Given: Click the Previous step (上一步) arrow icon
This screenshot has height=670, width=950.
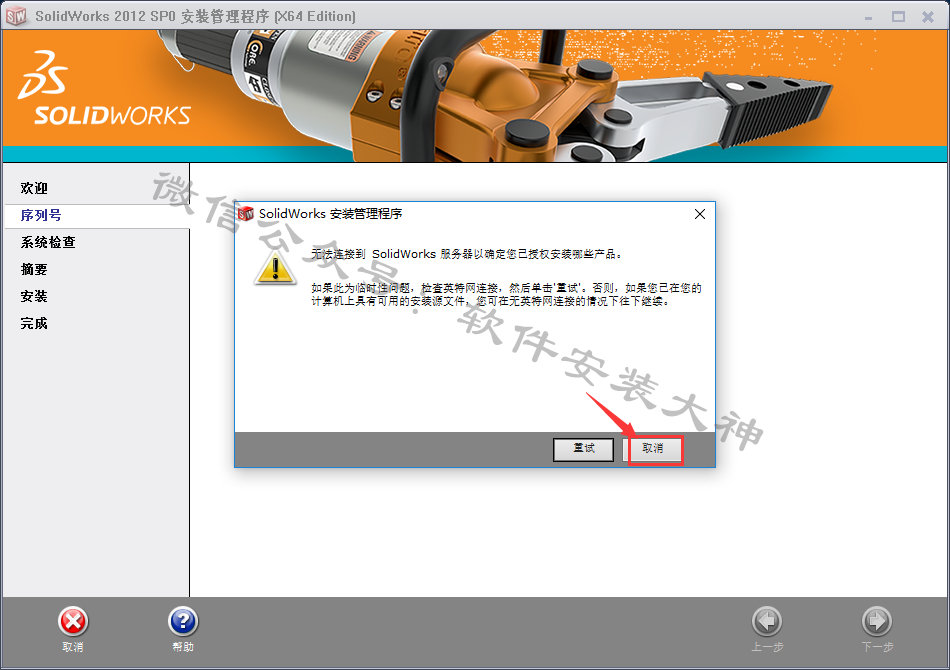Looking at the screenshot, I should coord(767,622).
